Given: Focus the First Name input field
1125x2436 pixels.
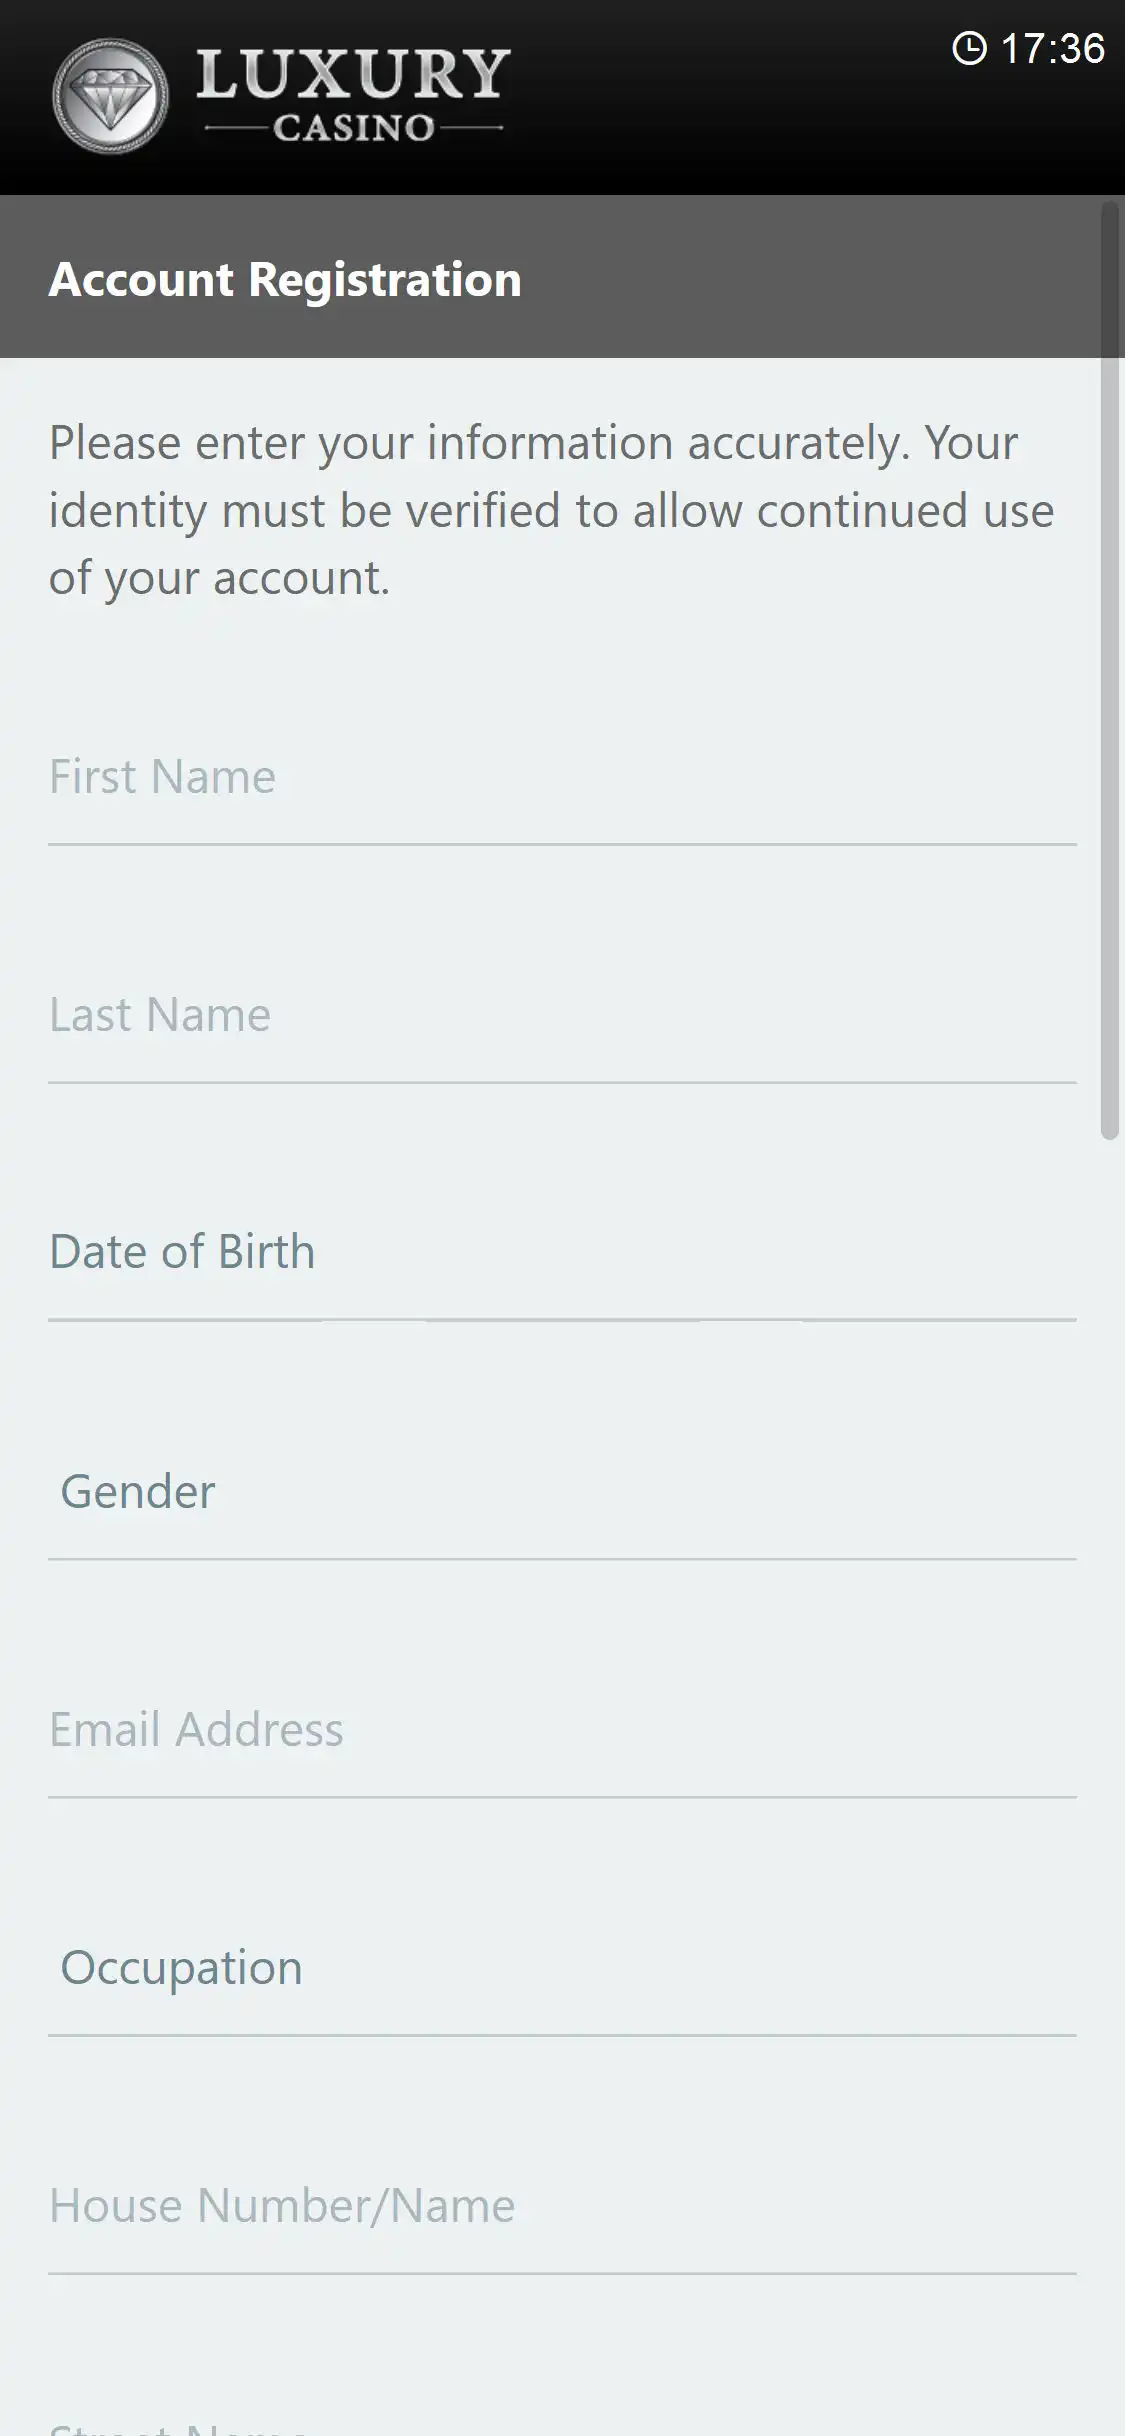Looking at the screenshot, I should click(562, 778).
